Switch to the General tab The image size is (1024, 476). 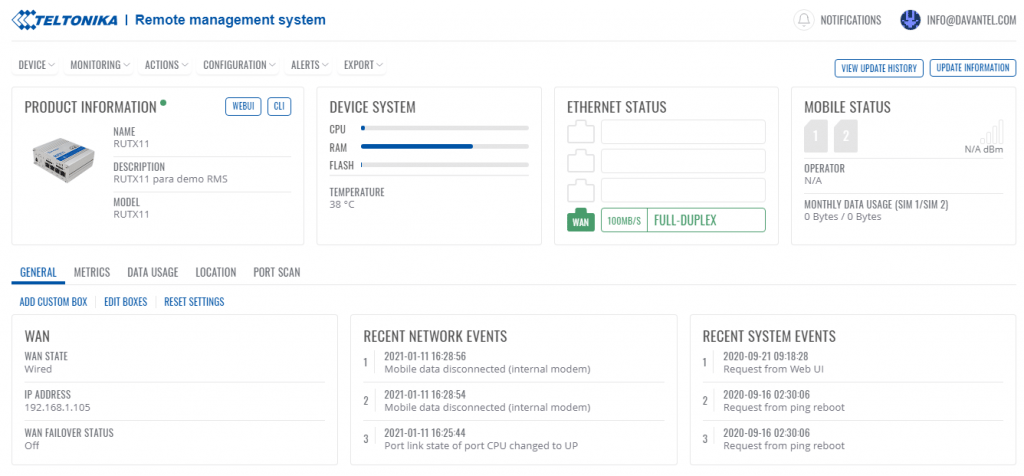(38, 272)
